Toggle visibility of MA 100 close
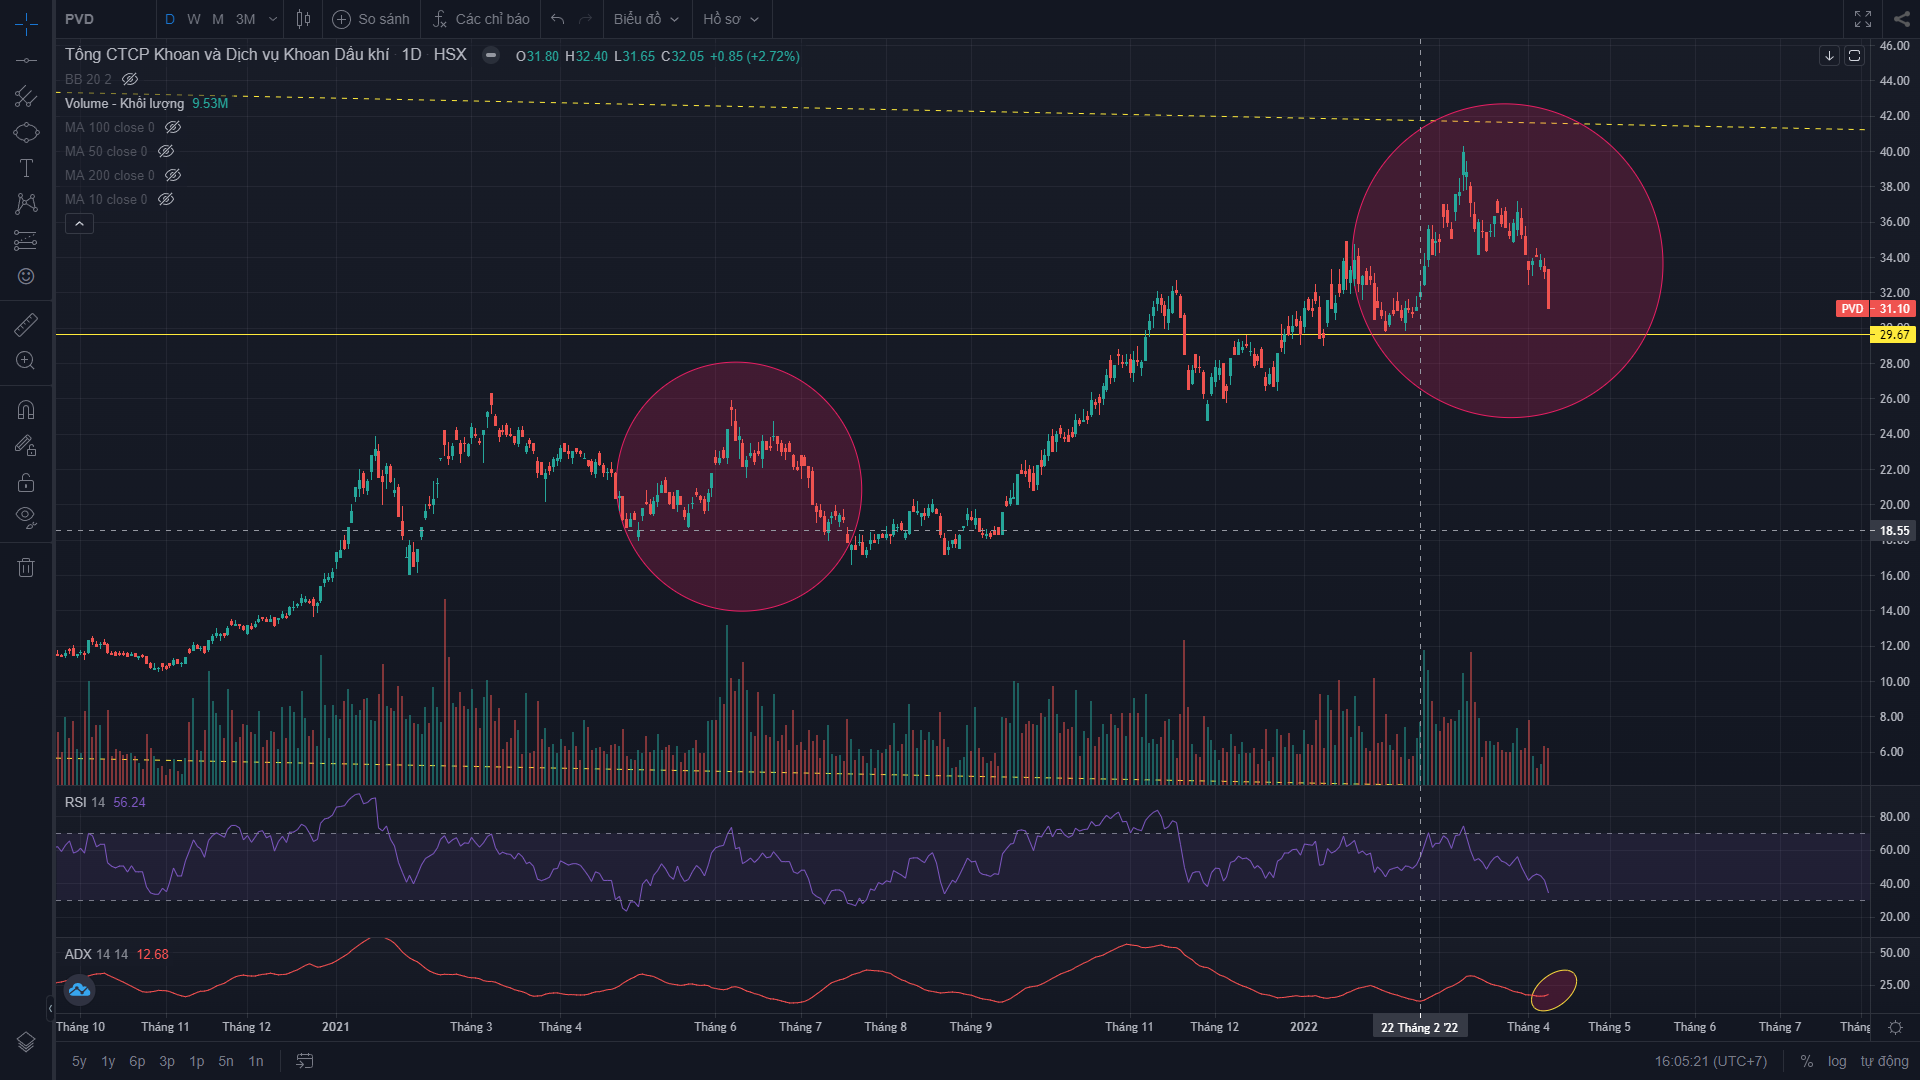The image size is (1920, 1080). (173, 127)
